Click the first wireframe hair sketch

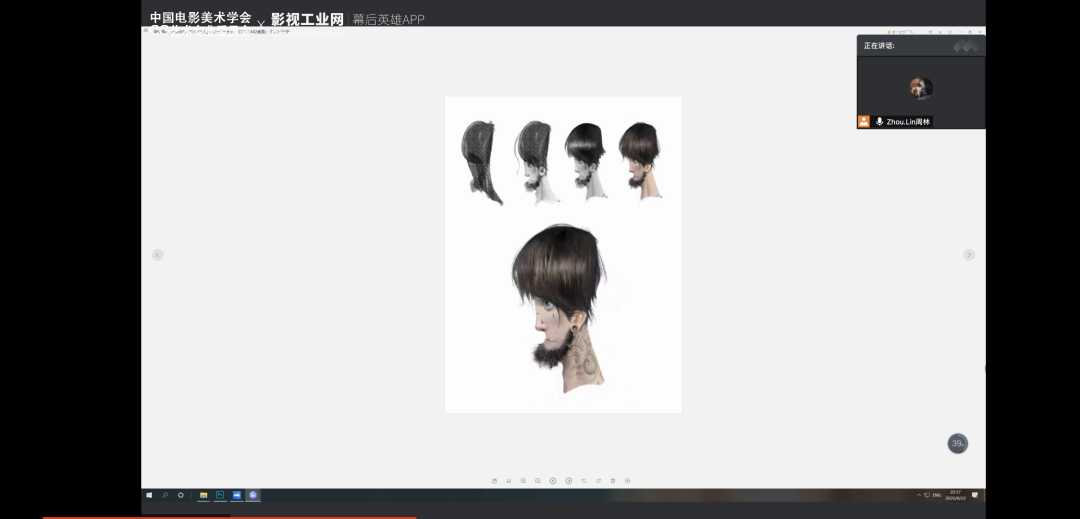click(481, 162)
